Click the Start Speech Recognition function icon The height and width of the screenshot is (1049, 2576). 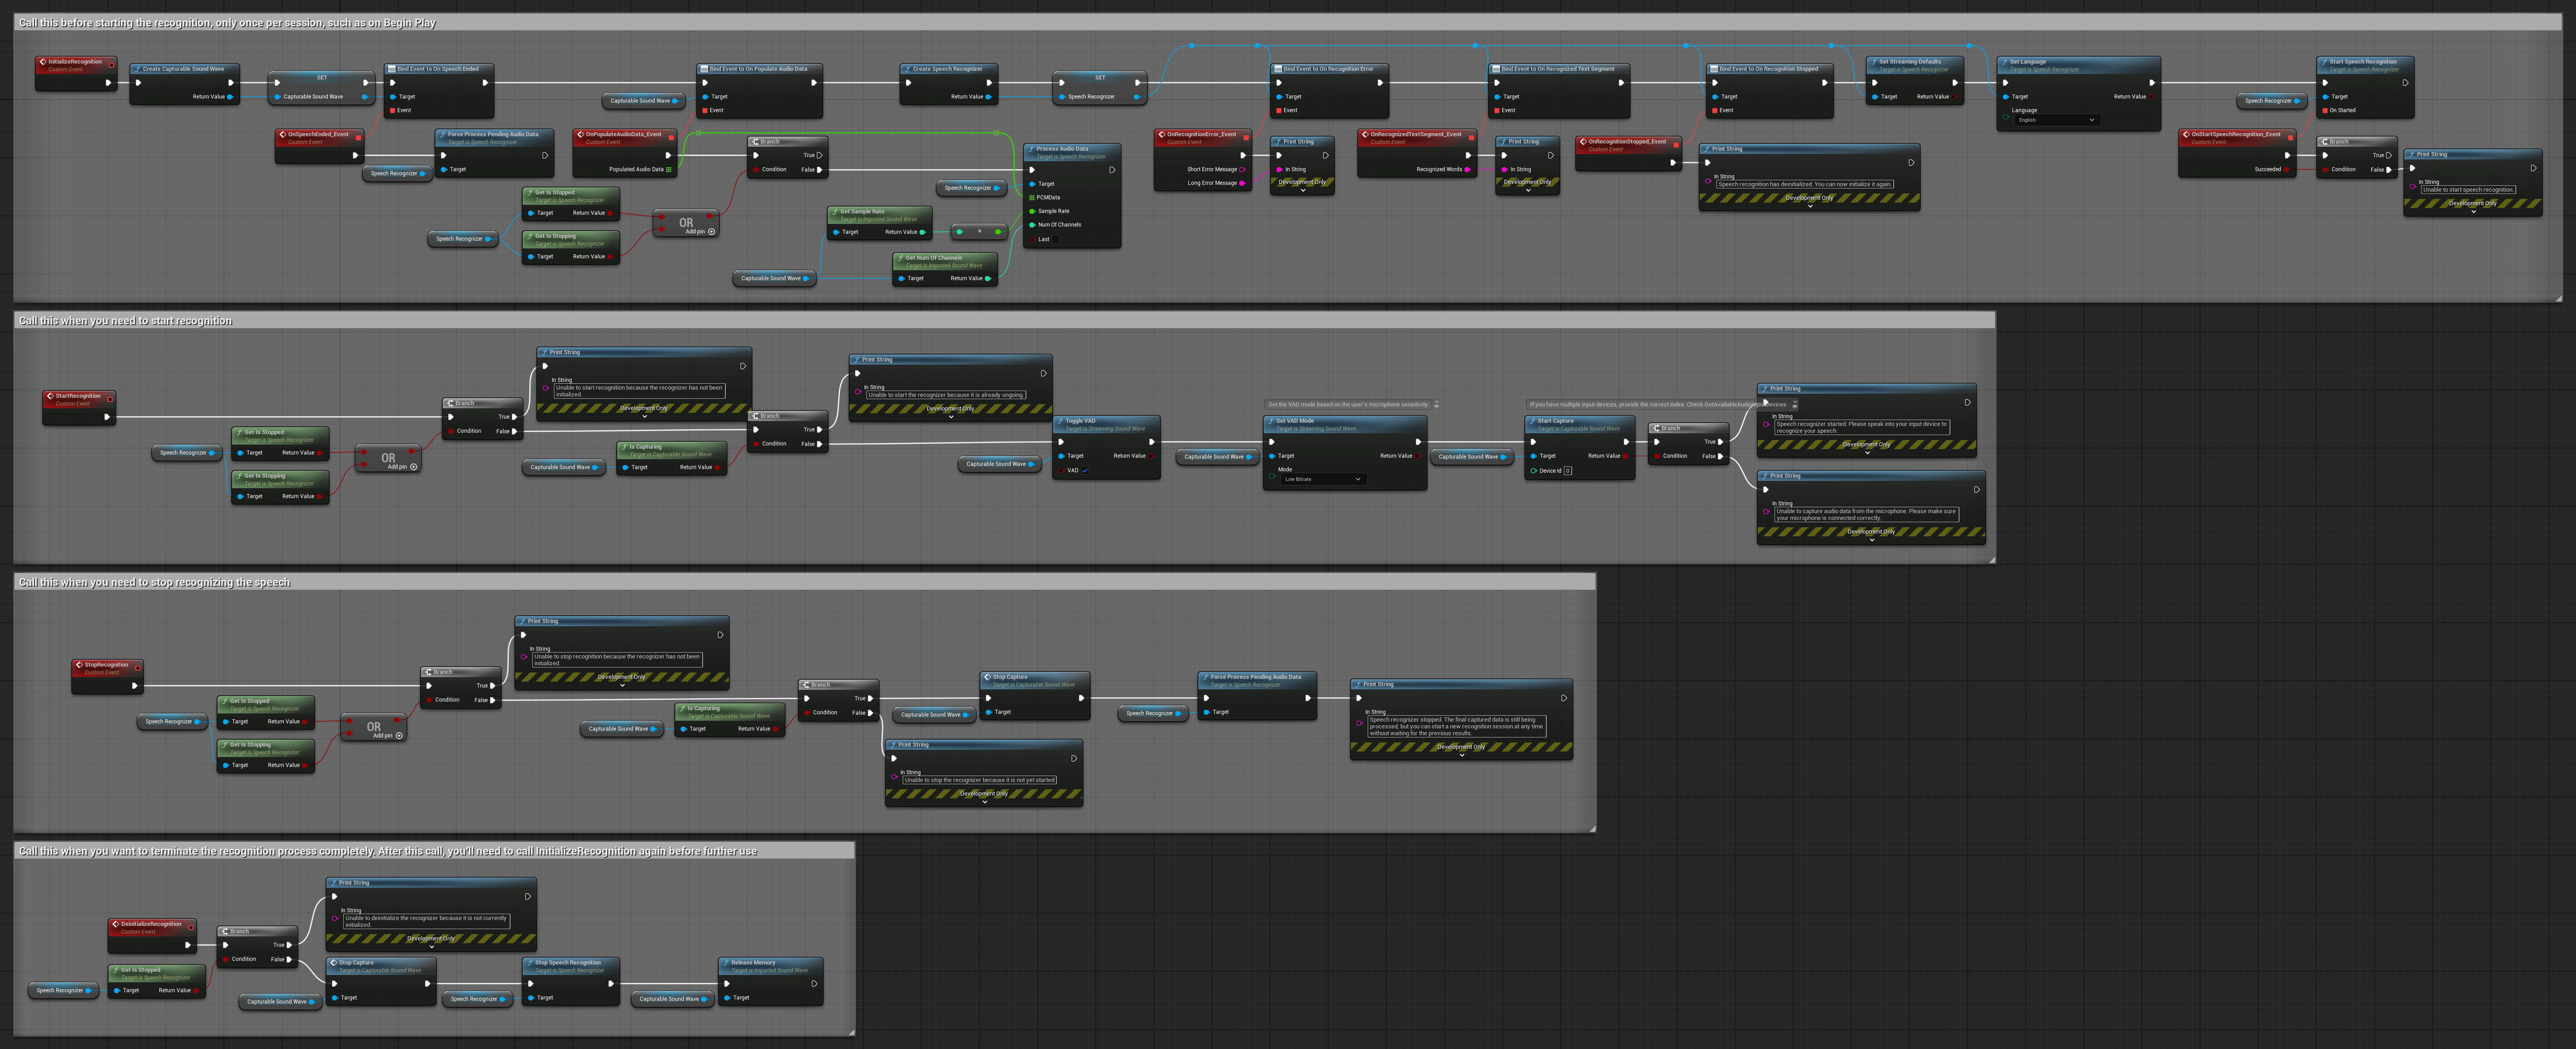click(x=2324, y=62)
